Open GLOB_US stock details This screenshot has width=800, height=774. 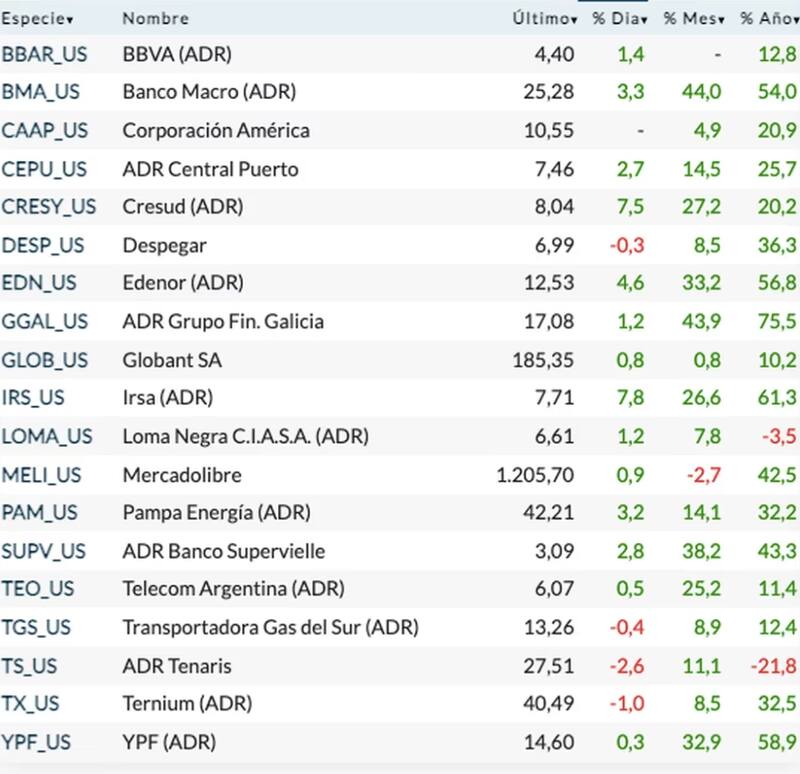coord(45,360)
